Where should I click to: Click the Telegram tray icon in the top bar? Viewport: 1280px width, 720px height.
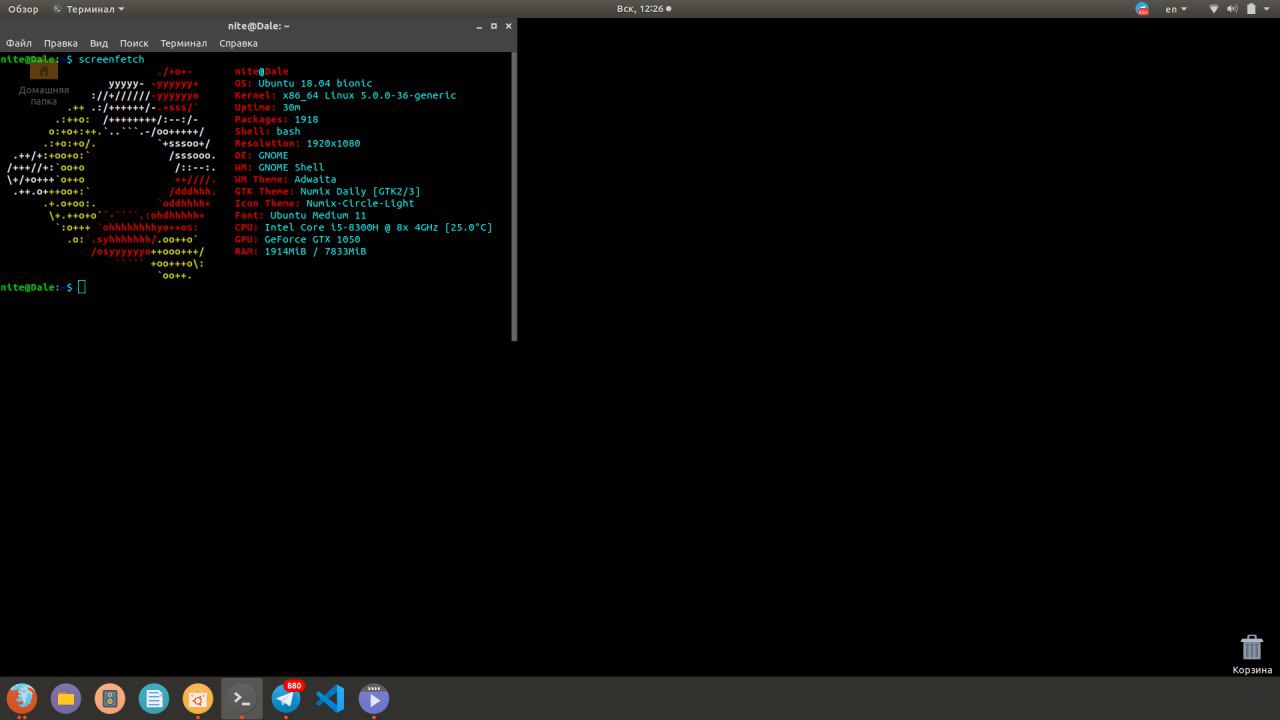click(1143, 9)
